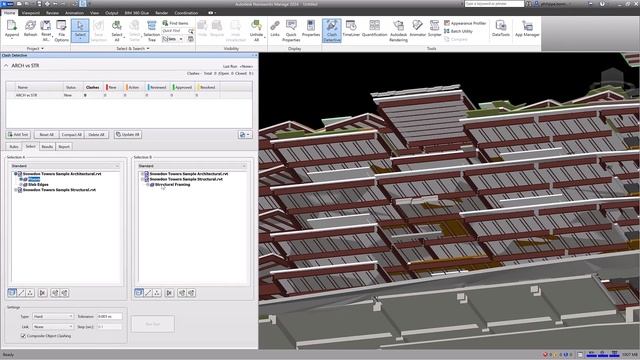
Task: Open the Selection Tree panel
Action: coord(151,31)
